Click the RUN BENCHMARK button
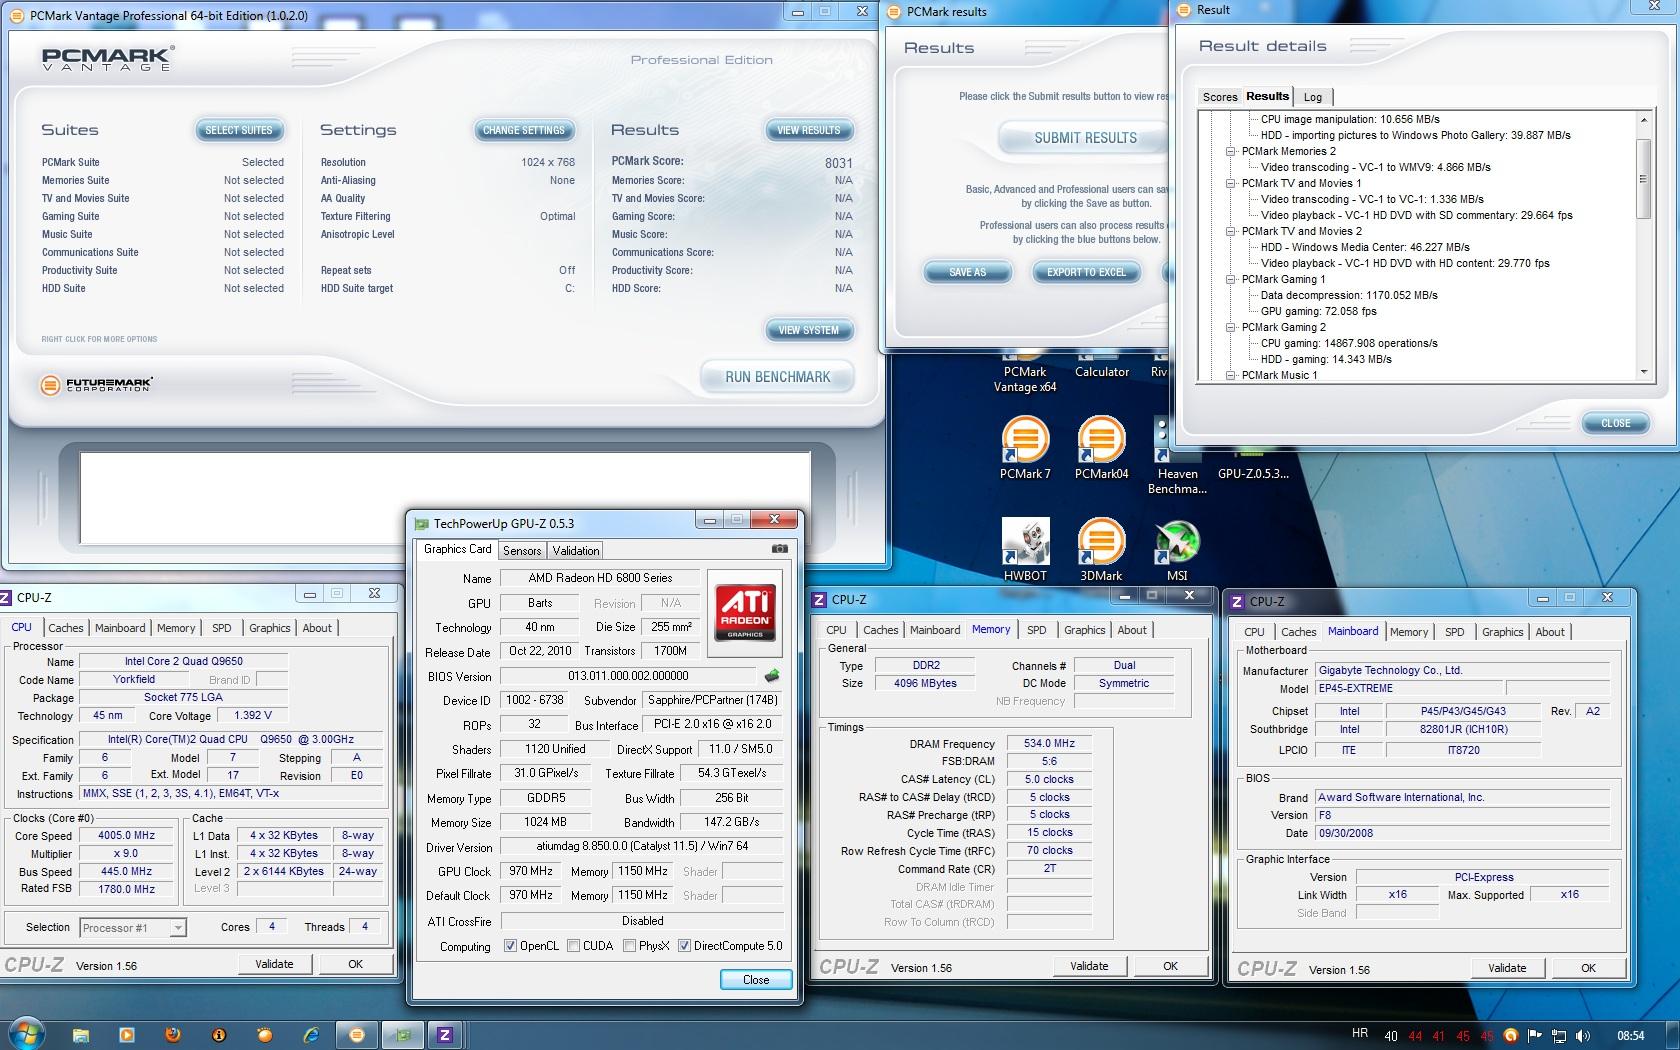1680x1050 pixels. coord(778,377)
